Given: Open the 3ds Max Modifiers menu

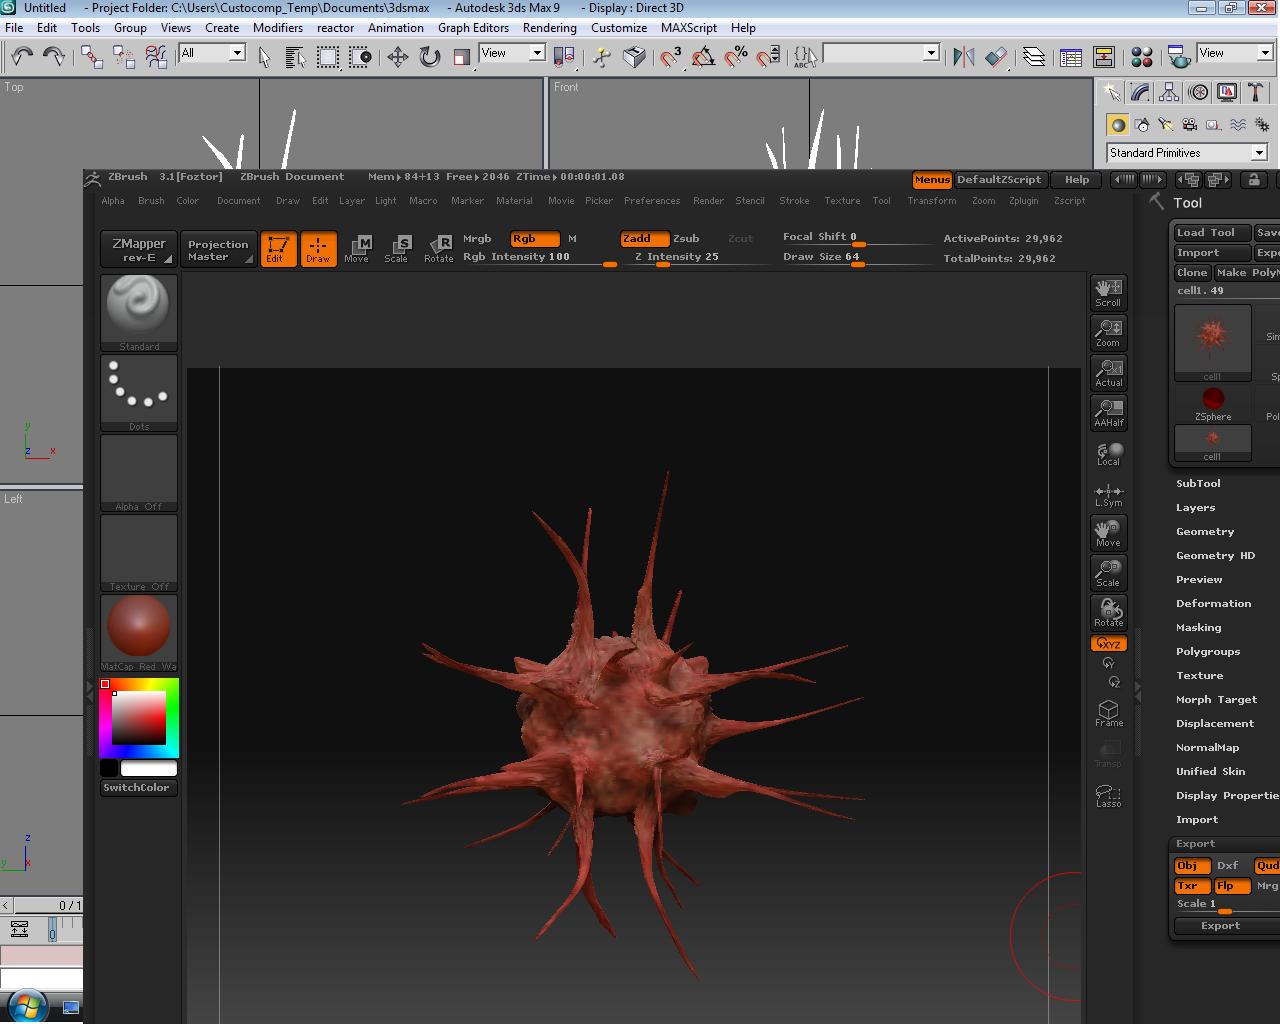Looking at the screenshot, I should 278,28.
